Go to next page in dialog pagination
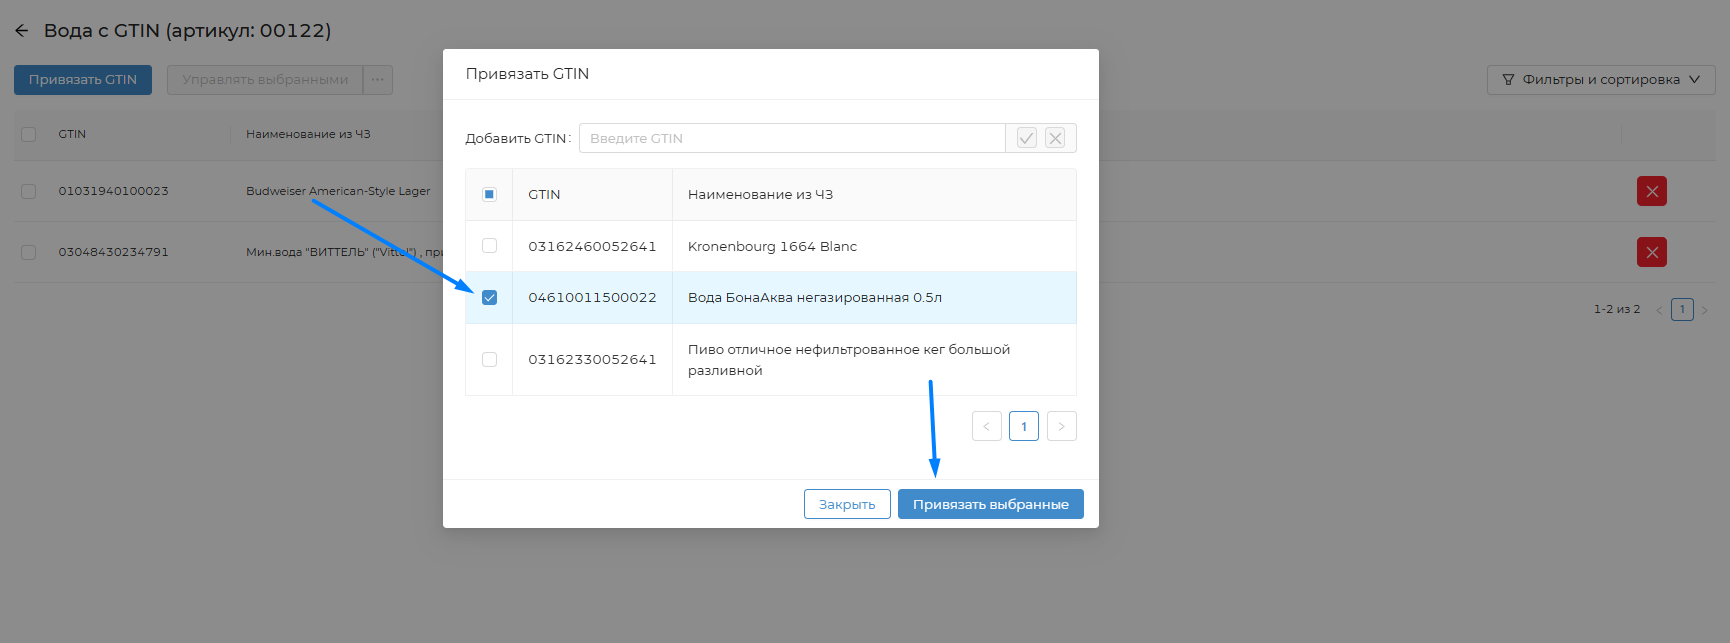1730x643 pixels. pos(1061,426)
